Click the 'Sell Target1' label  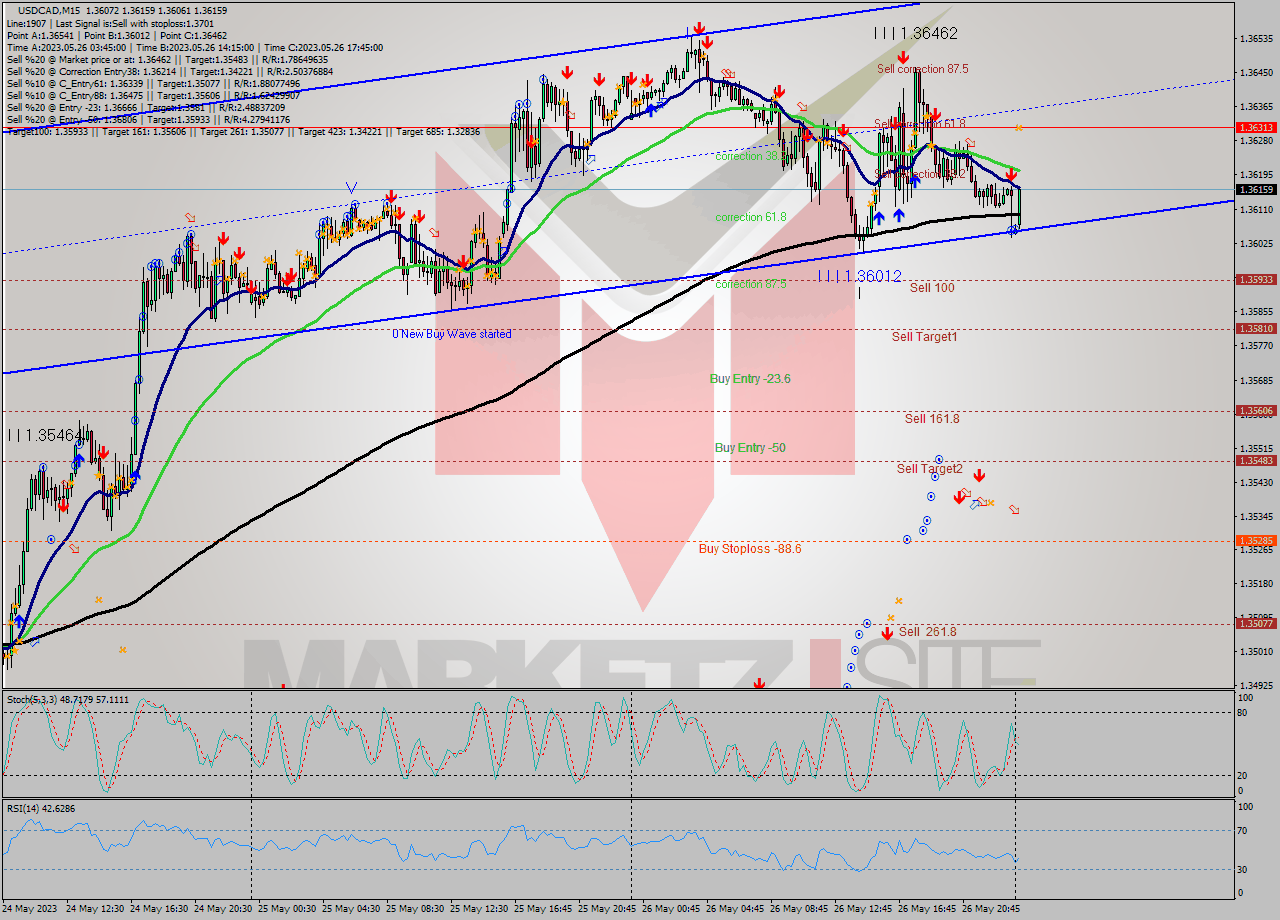click(x=924, y=337)
